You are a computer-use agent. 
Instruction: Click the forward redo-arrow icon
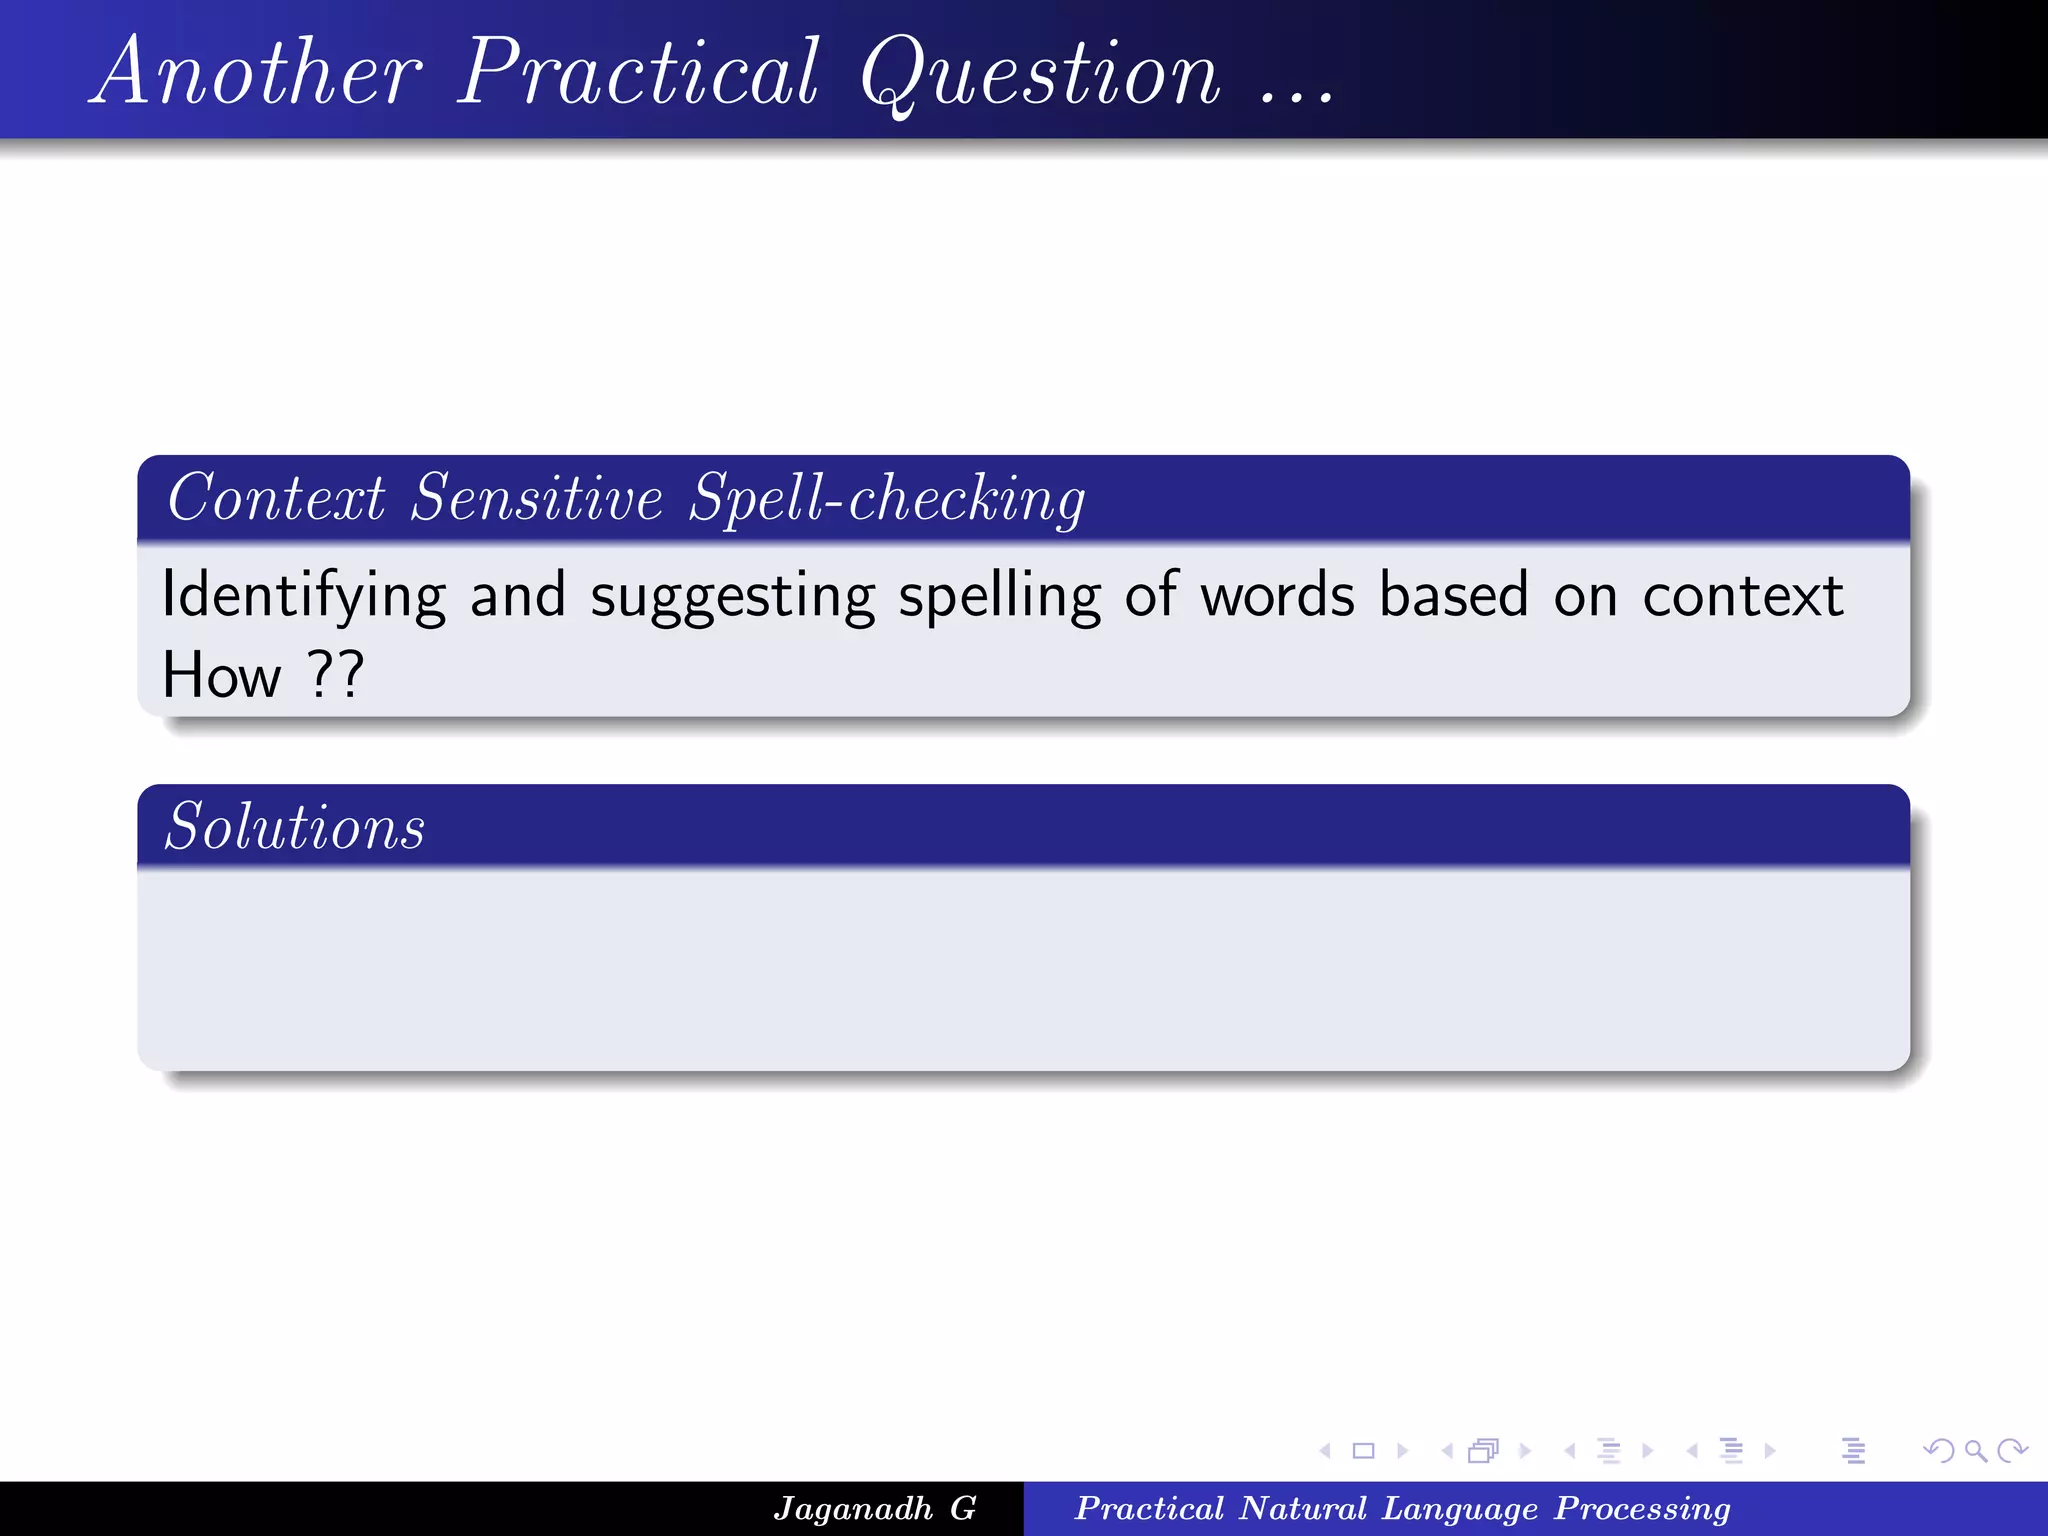[x=2012, y=1451]
